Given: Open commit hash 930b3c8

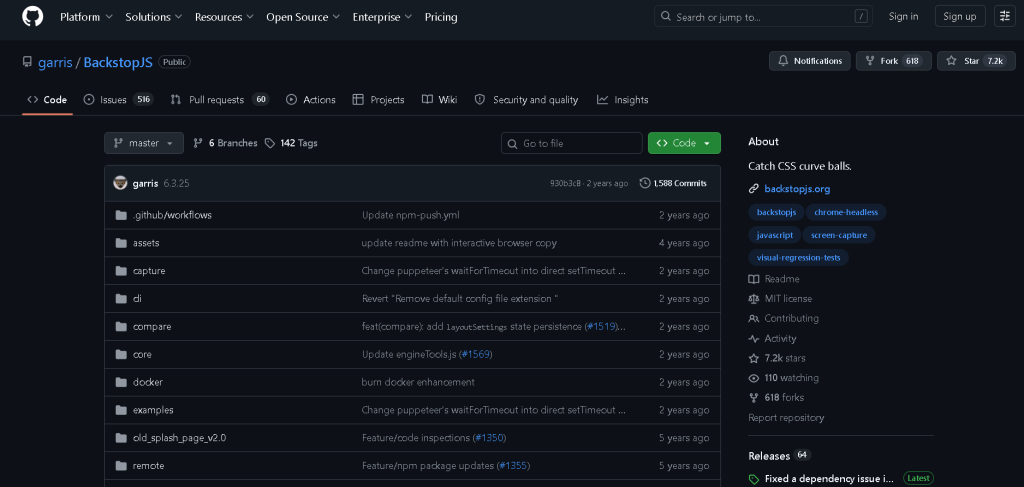Looking at the screenshot, I should pos(566,183).
